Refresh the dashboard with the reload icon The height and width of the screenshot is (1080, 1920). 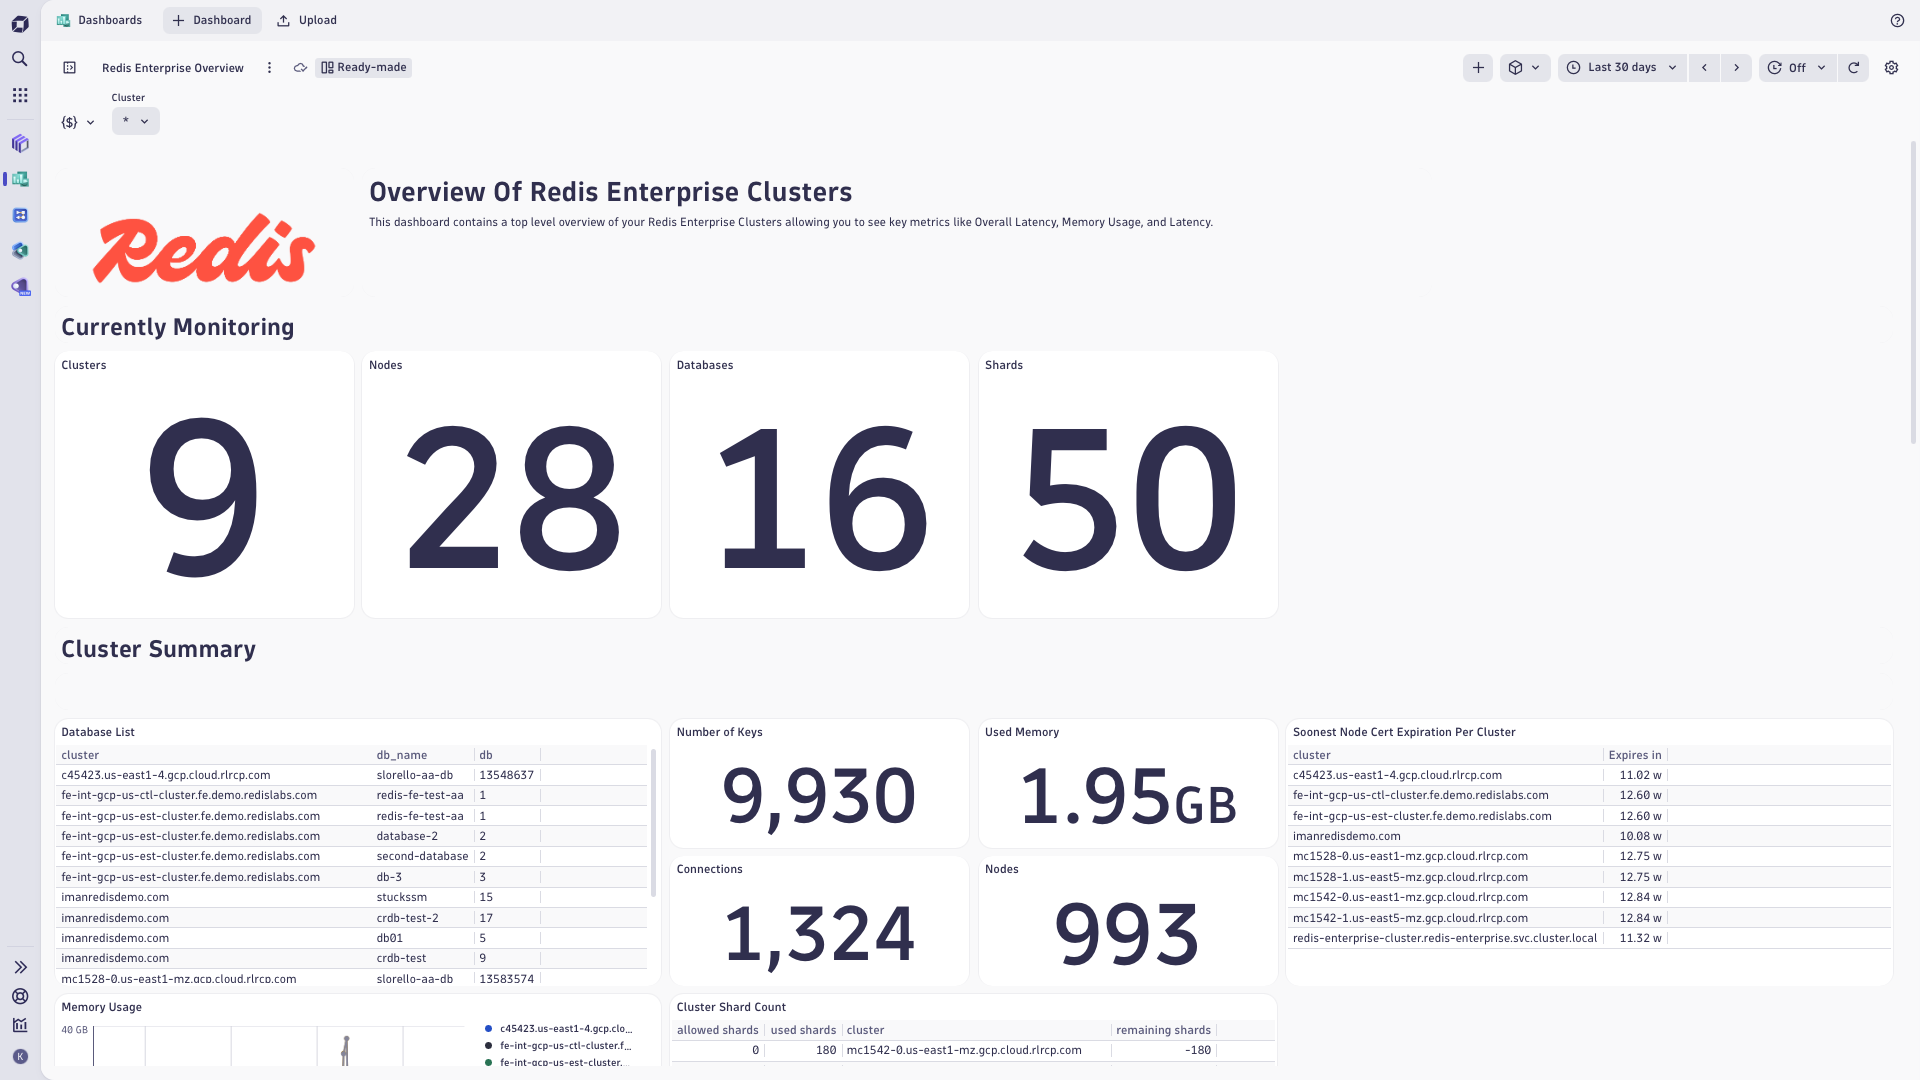tap(1855, 68)
